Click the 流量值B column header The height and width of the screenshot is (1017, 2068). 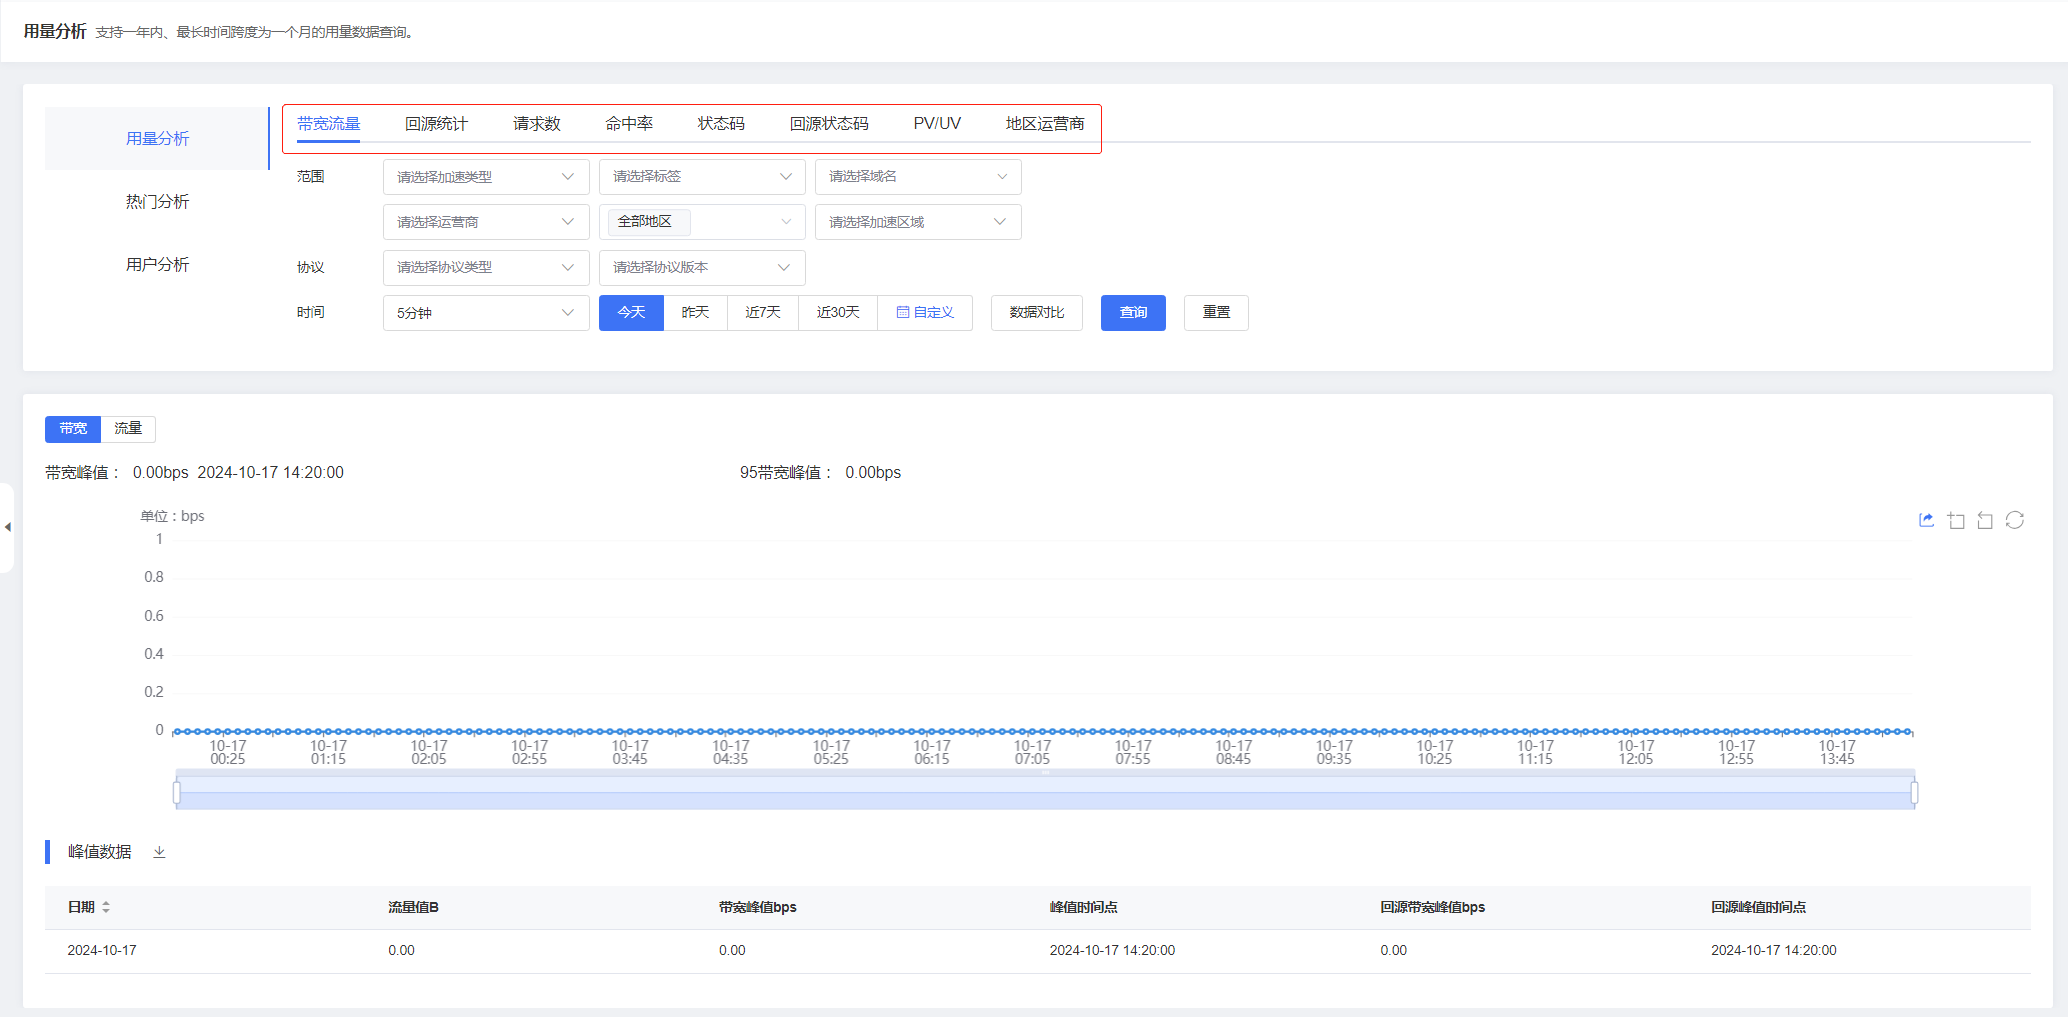(413, 907)
